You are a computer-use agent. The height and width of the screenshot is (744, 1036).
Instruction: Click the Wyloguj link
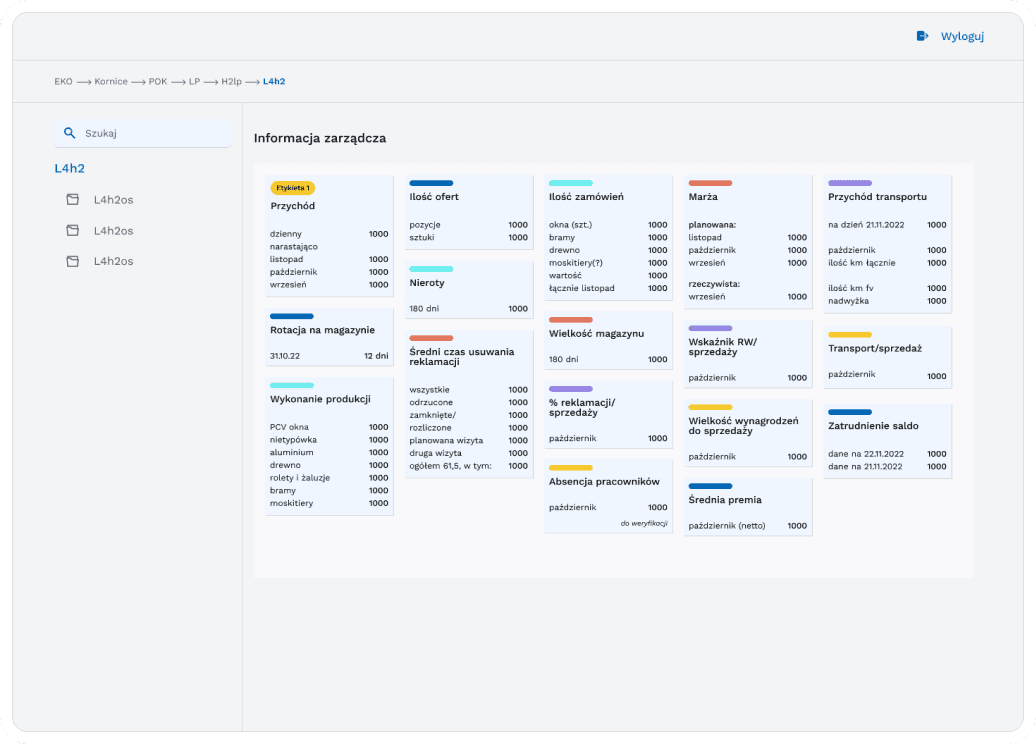[962, 36]
